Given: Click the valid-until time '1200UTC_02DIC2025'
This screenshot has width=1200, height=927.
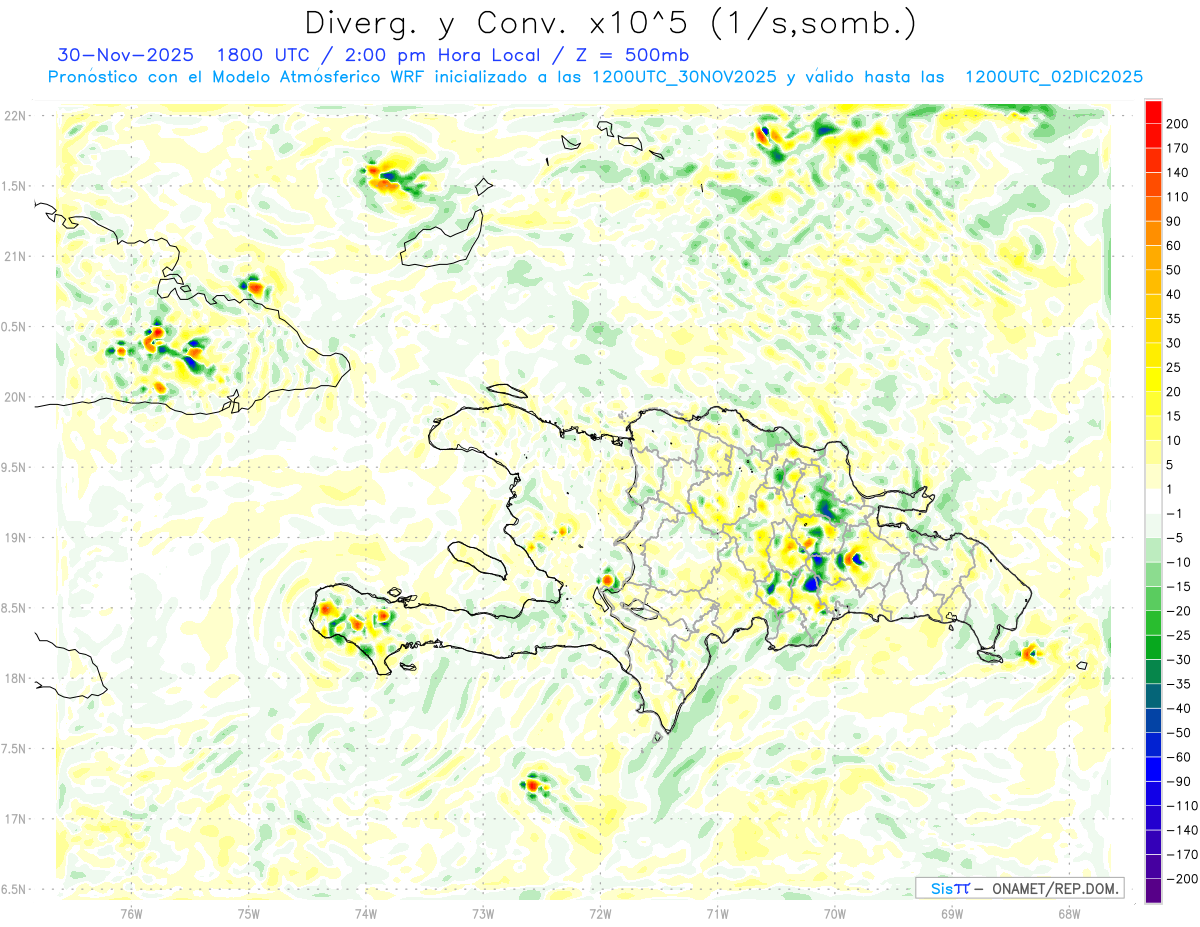Looking at the screenshot, I should (1054, 77).
